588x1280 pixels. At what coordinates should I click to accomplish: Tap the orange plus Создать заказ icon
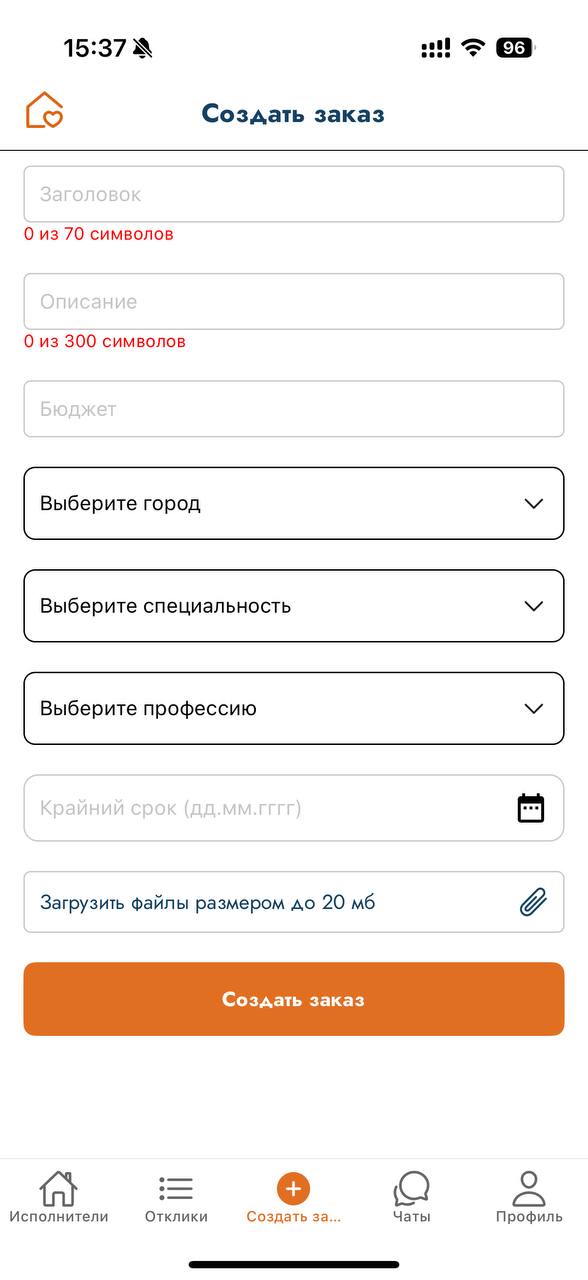click(293, 1188)
